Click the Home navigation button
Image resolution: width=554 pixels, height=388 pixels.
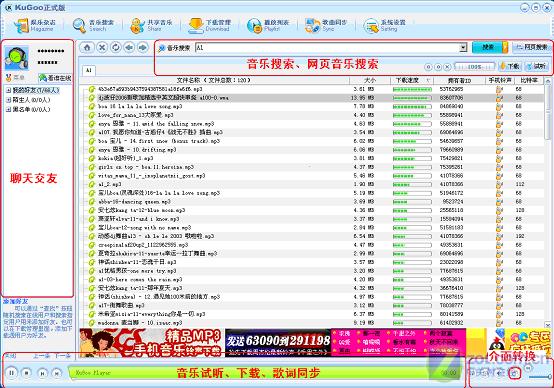point(87,47)
